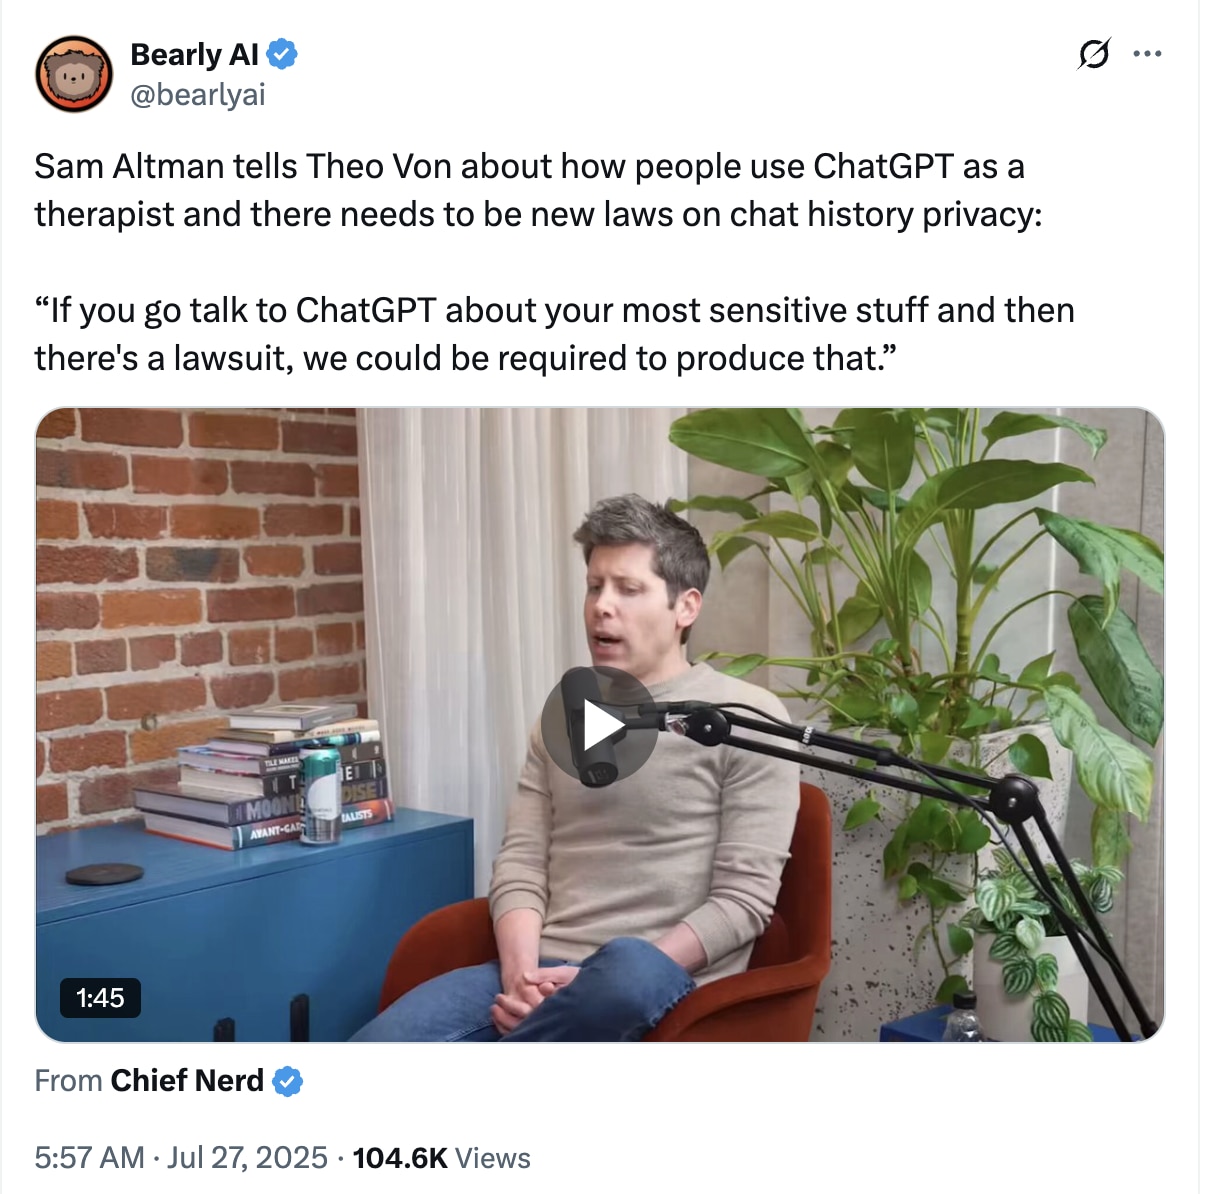
Task: Open tweet timestamp 5:57 AM Jul 27, 2025
Action: coord(181,1158)
